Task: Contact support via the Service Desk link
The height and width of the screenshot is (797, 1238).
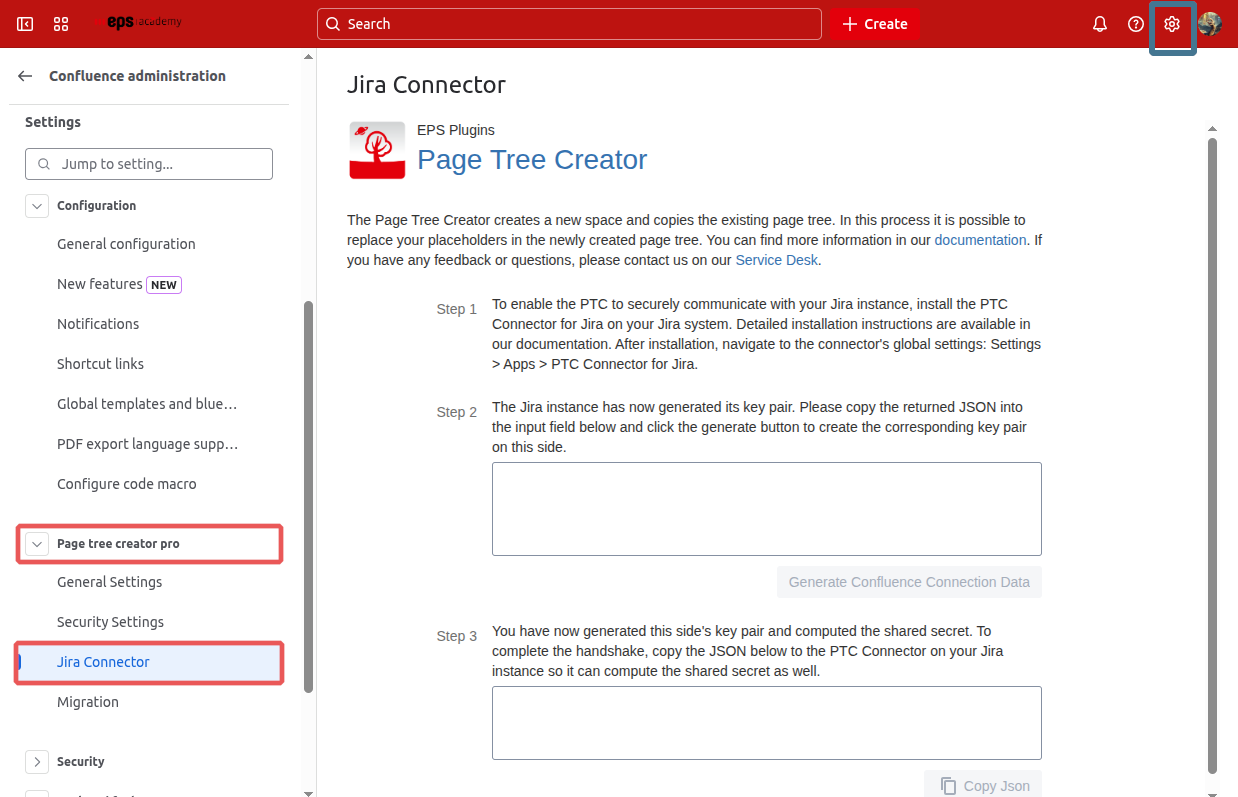Action: pos(776,259)
